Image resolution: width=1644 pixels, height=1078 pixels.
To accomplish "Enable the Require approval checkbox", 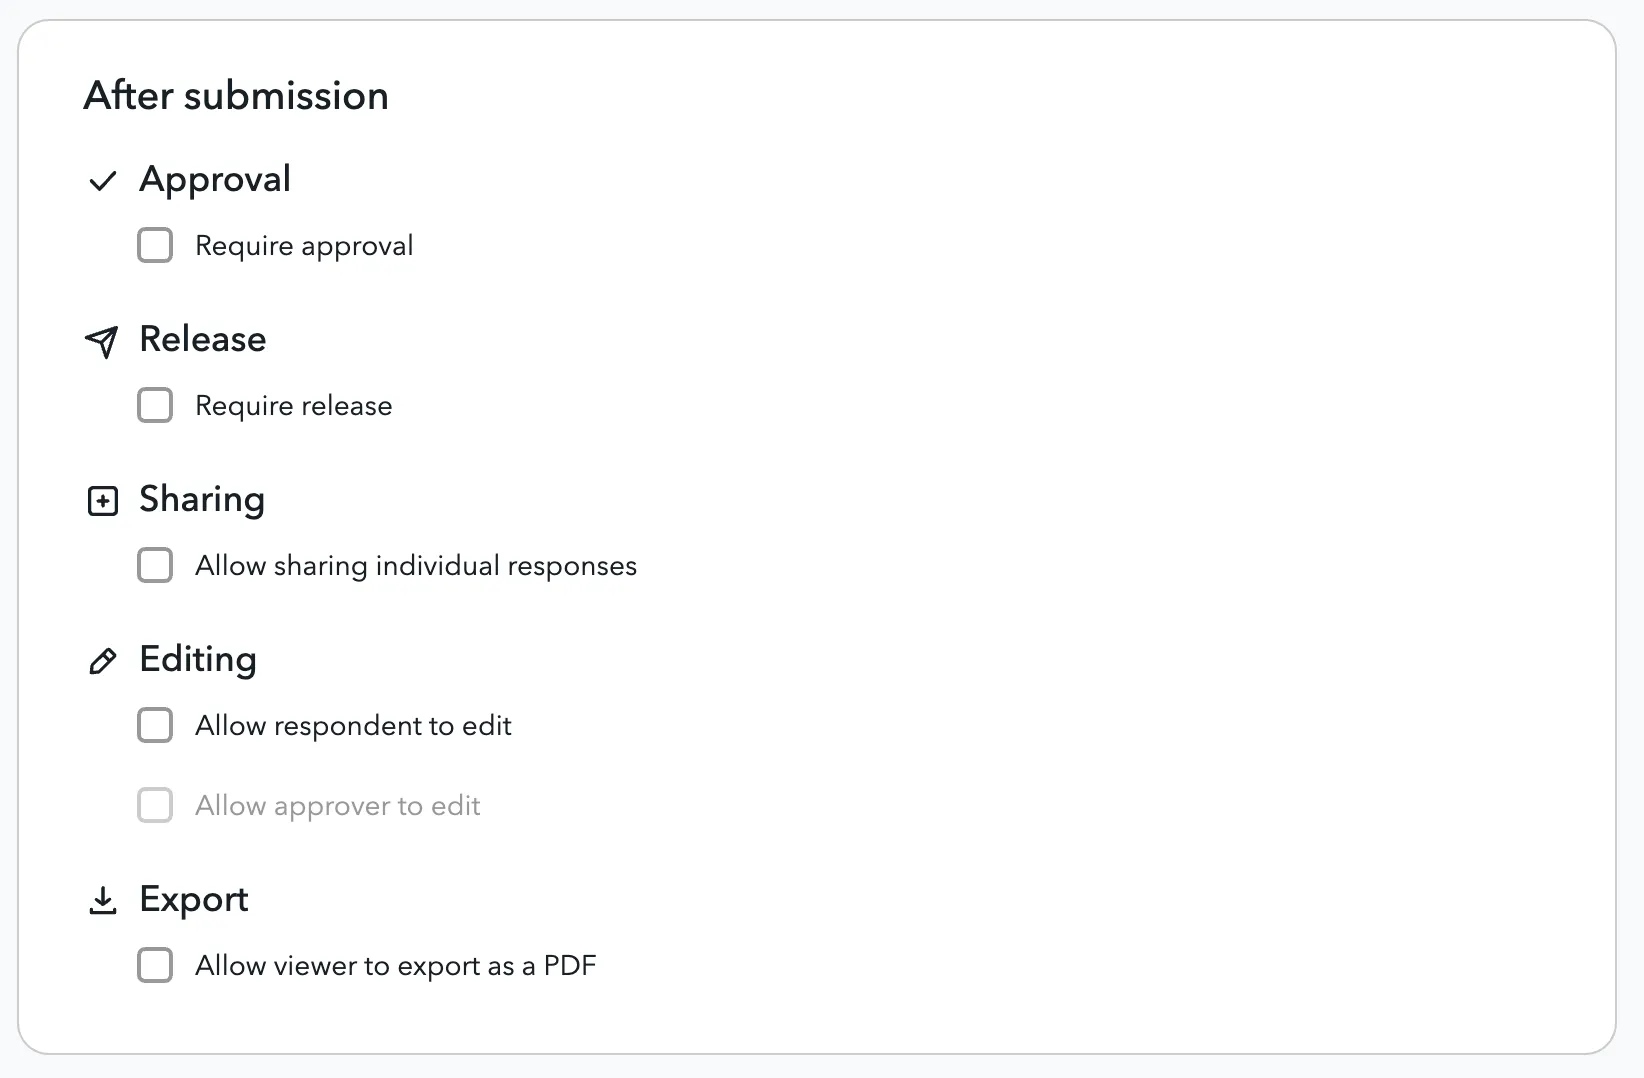I will click(x=155, y=245).
